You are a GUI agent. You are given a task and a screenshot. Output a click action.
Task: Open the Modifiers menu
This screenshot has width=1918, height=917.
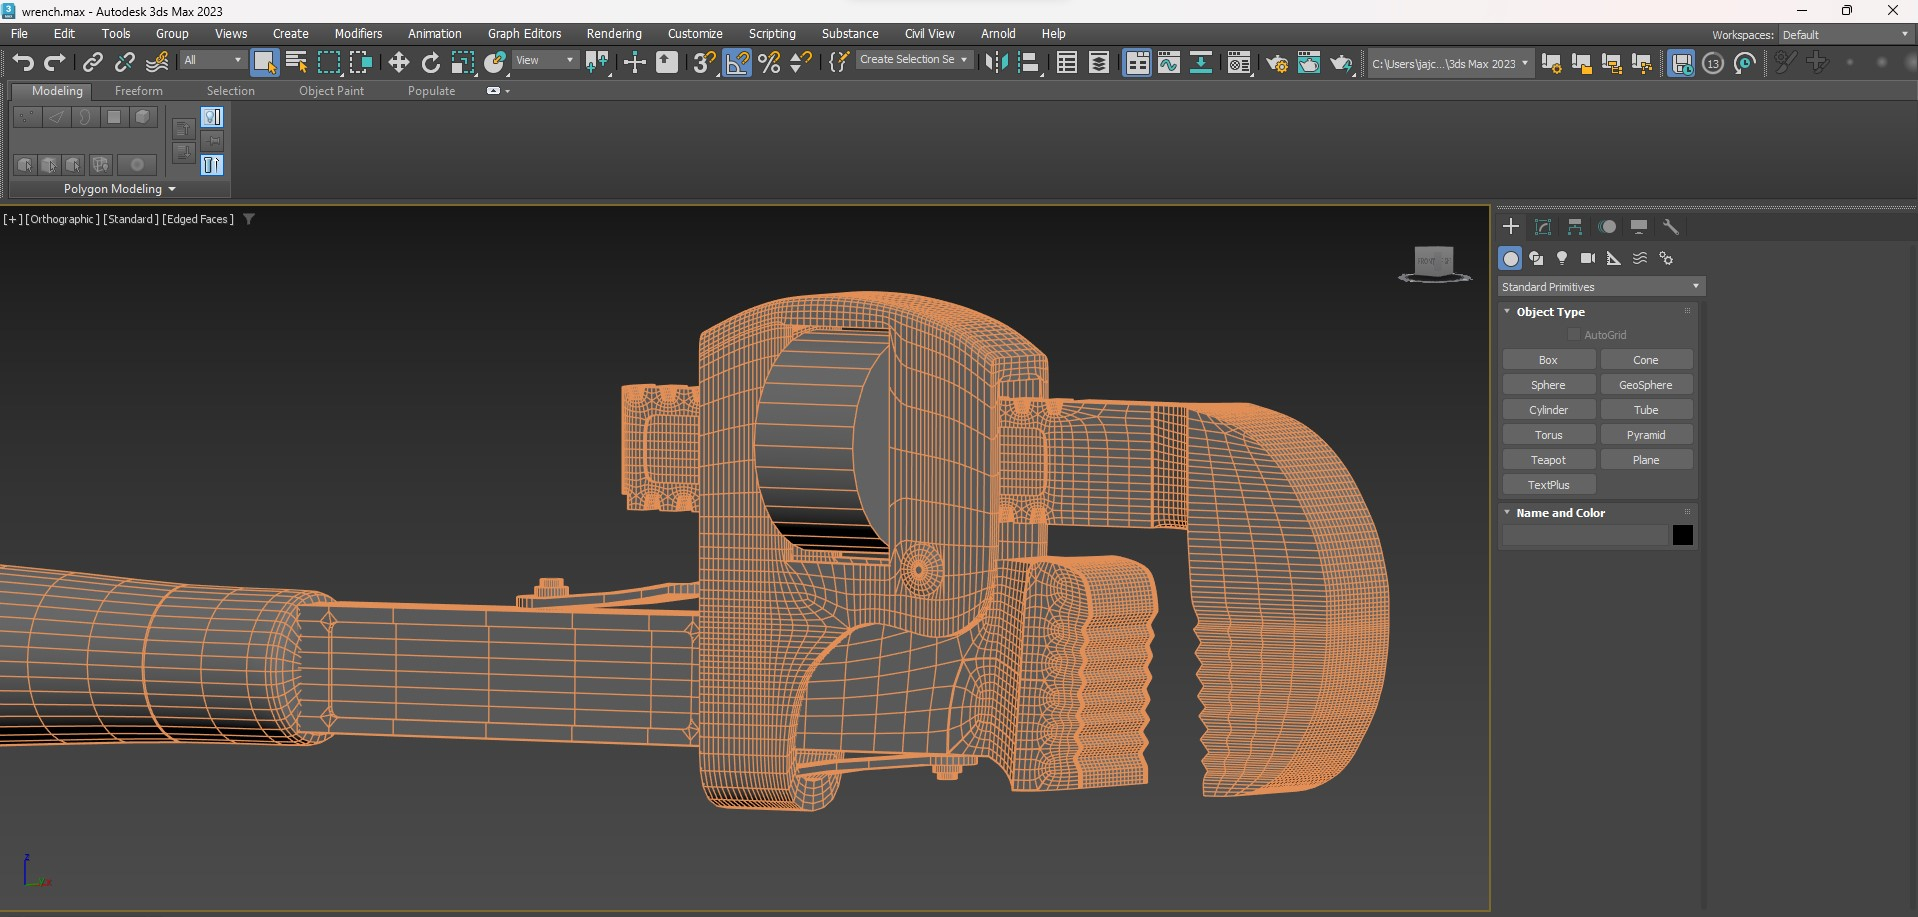[x=358, y=34]
